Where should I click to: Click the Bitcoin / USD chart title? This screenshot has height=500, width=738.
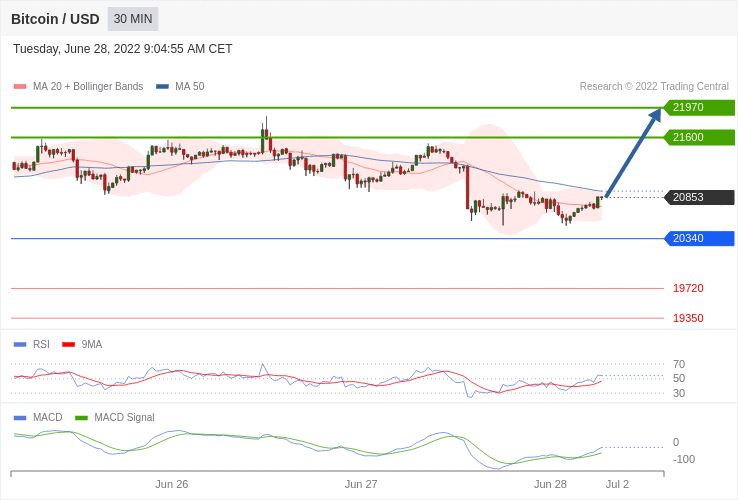(55, 19)
